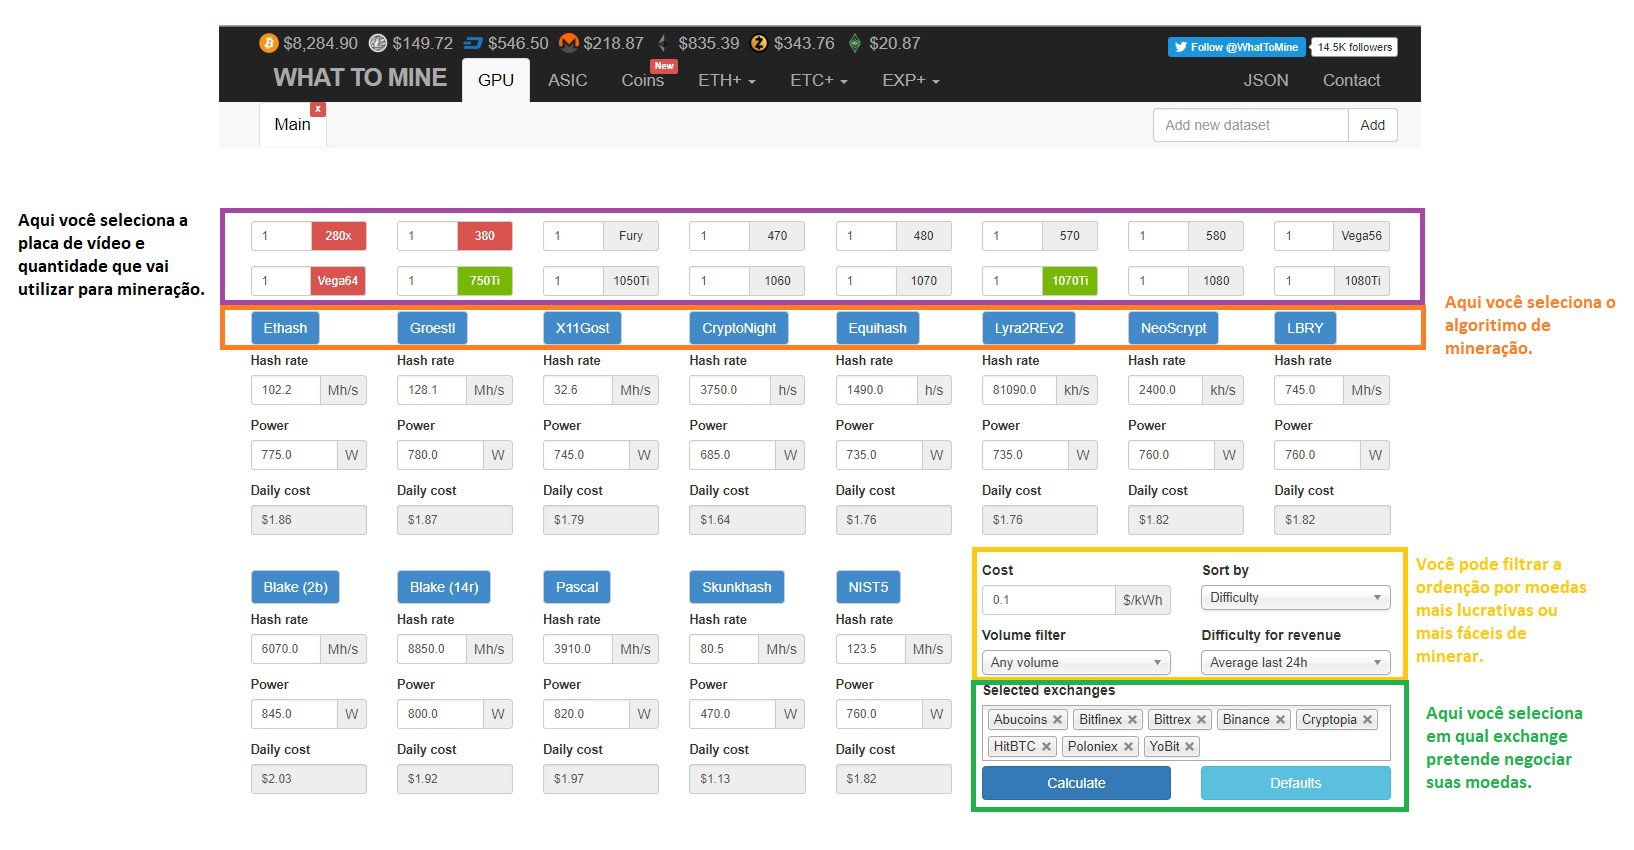Screen dimensions: 1634x850
Task: Click the Ethereum Classic icon beside $20.87
Action: pyautogui.click(x=855, y=43)
